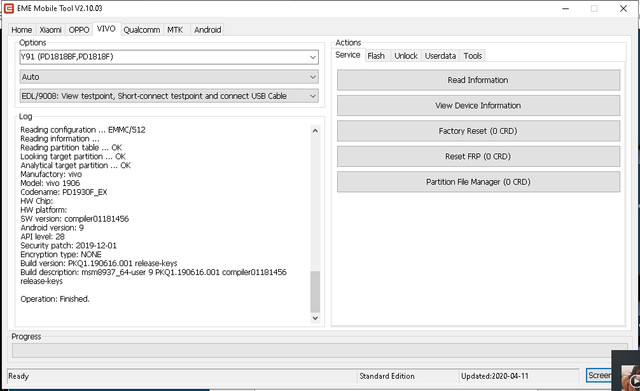Click 'Security patch: 2019-12-01' log line
This screenshot has height=391, width=640.
69,246
